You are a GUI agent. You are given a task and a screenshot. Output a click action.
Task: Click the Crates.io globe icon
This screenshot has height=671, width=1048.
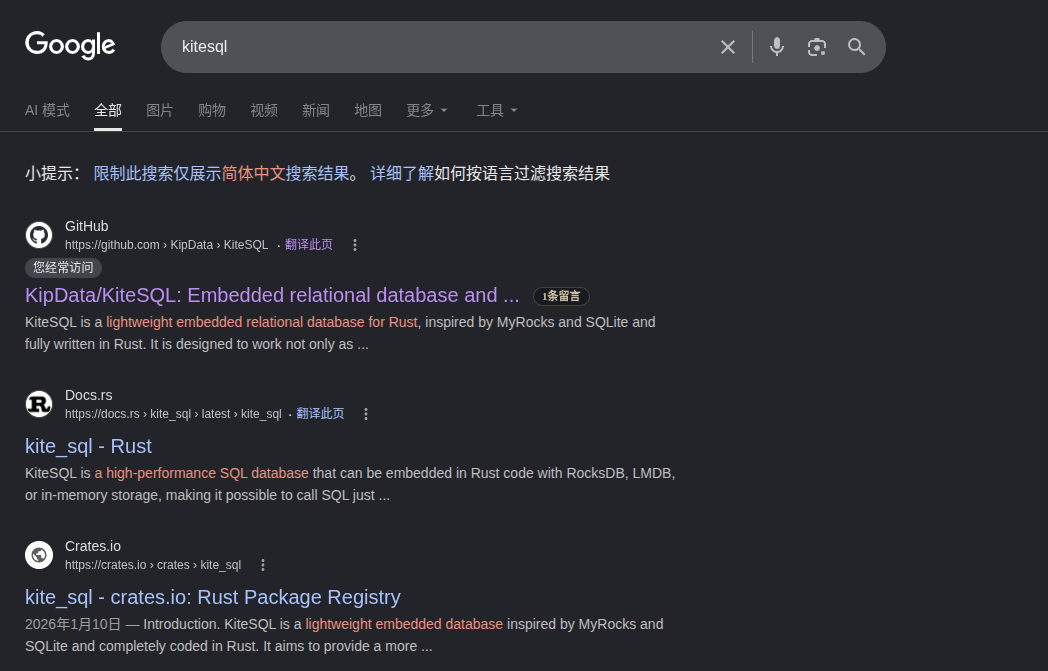pos(39,555)
